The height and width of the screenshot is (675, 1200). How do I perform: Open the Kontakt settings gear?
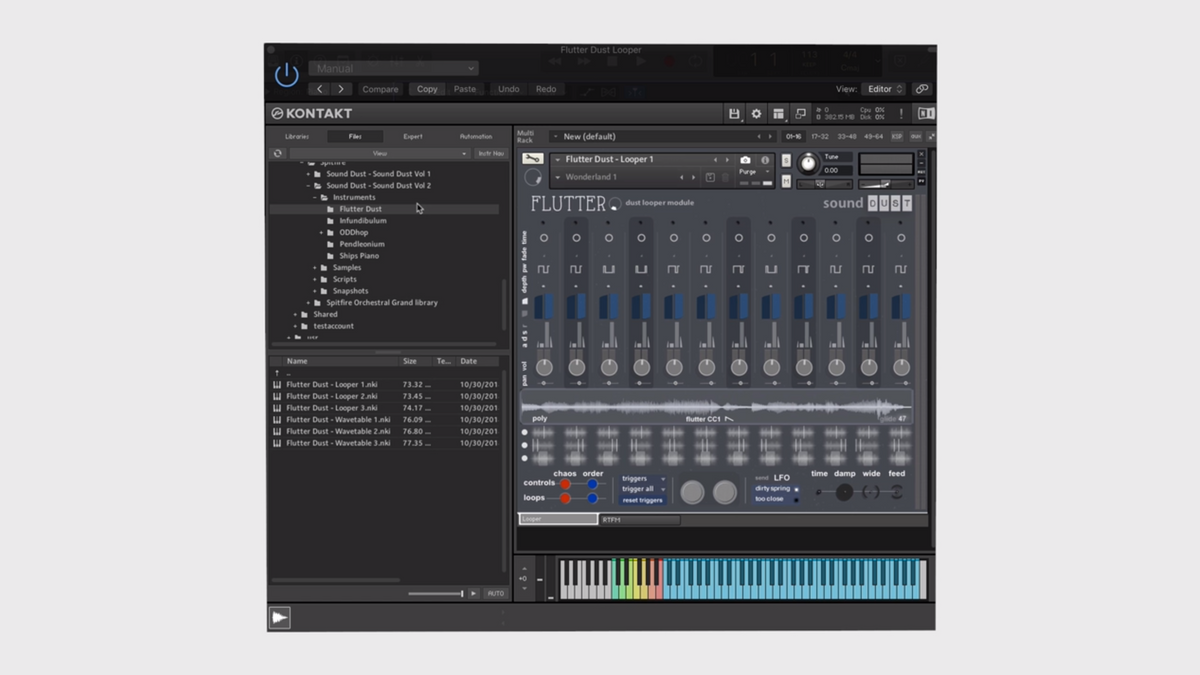pos(756,114)
